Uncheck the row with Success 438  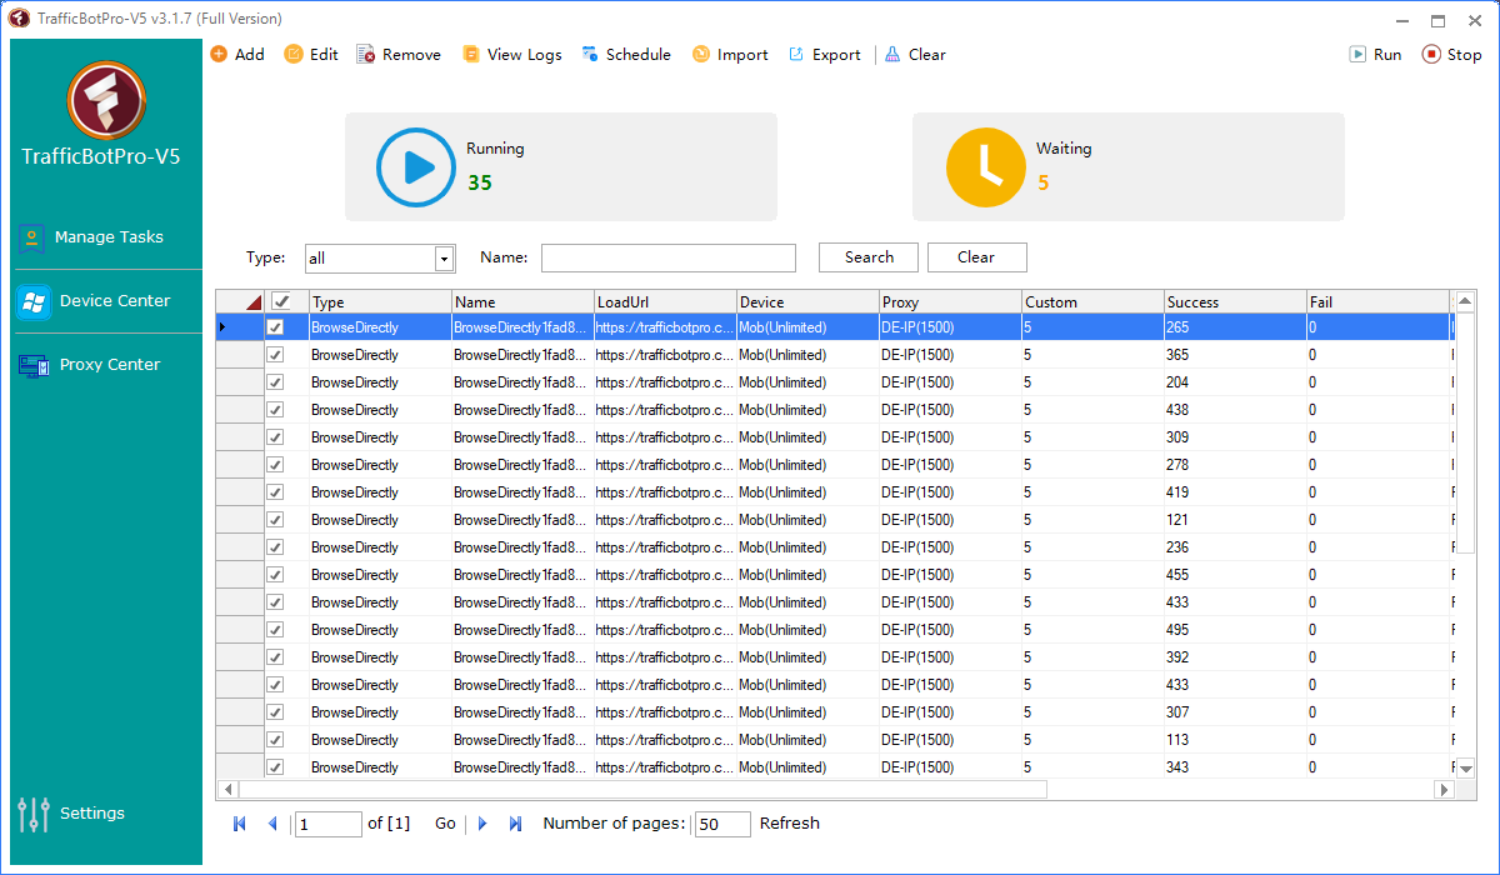click(275, 410)
